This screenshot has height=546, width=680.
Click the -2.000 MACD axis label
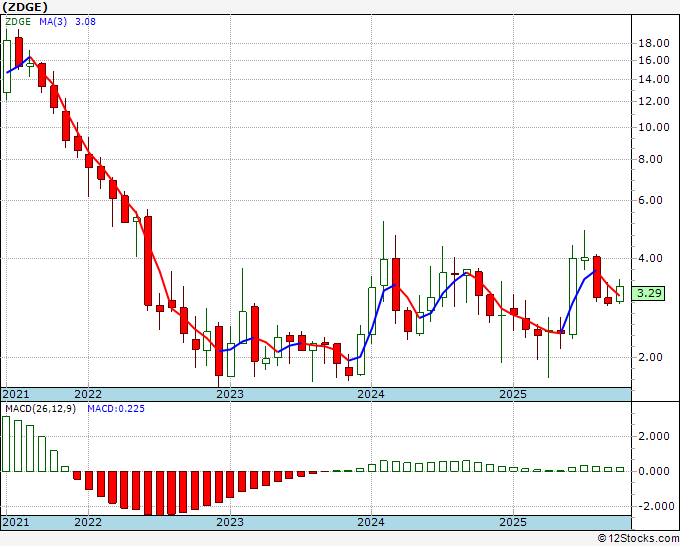coord(654,506)
